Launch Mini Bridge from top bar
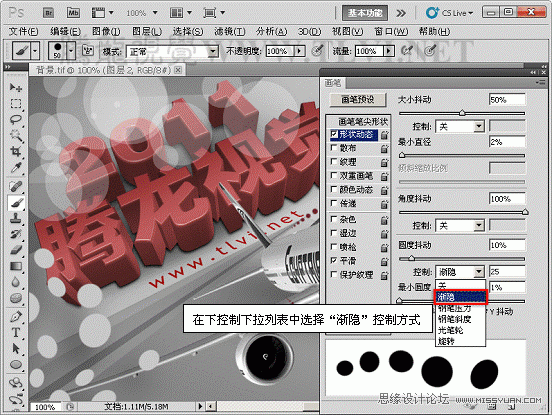Screen dimensions: 552x415 click(x=73, y=13)
